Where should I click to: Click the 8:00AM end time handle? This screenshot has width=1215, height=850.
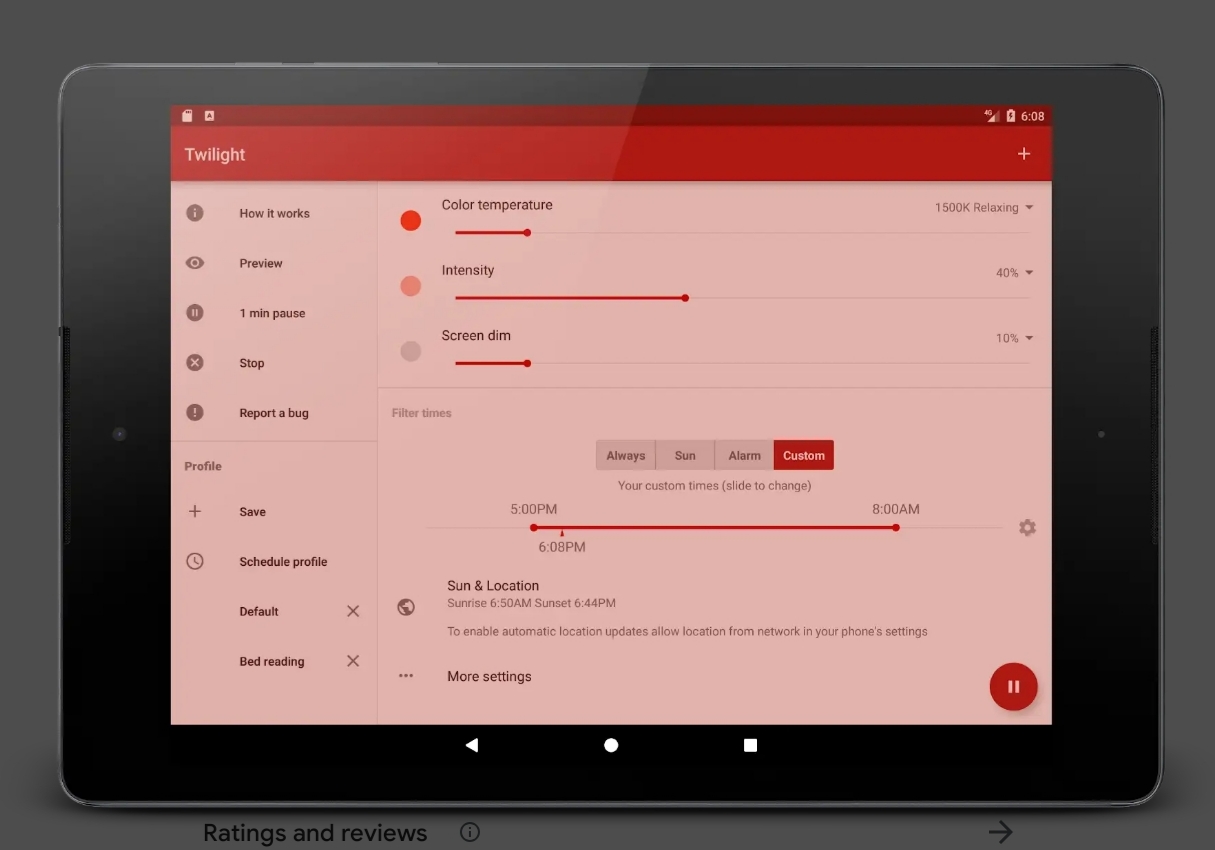click(896, 527)
